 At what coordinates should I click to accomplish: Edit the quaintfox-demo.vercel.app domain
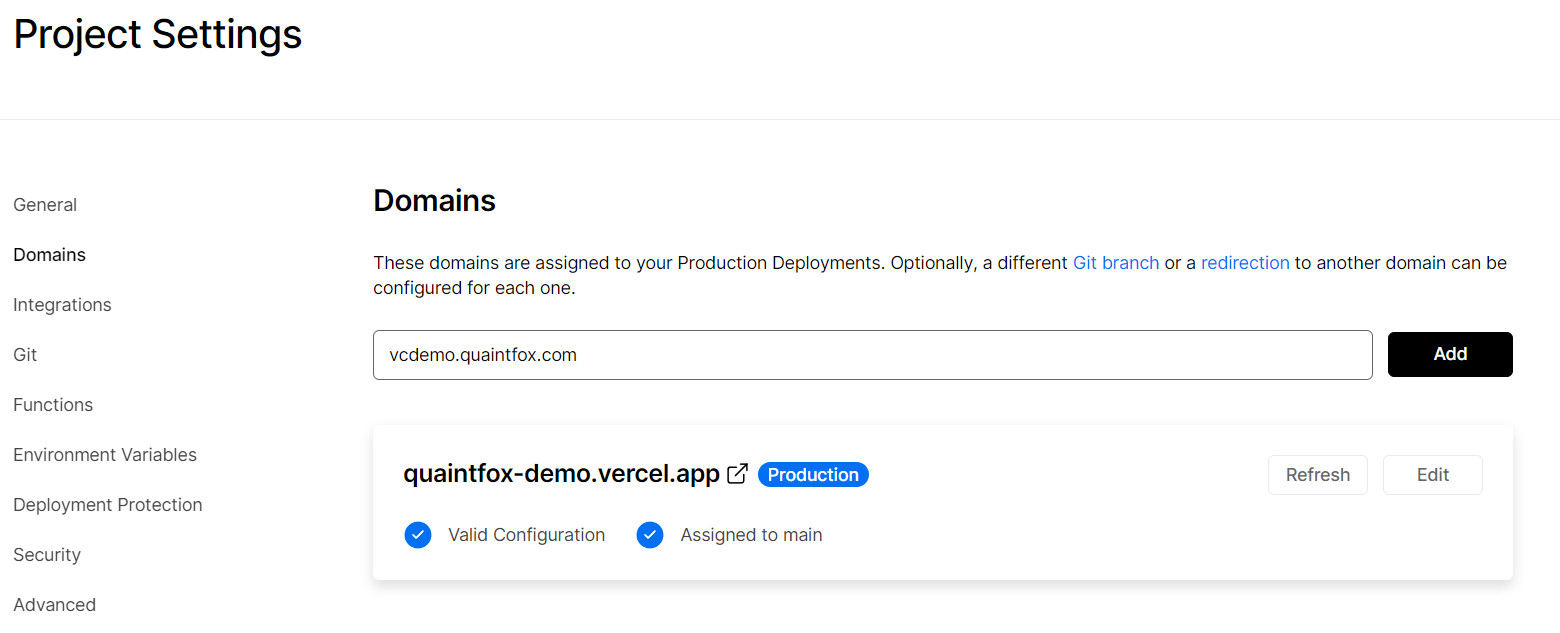pyautogui.click(x=1432, y=475)
